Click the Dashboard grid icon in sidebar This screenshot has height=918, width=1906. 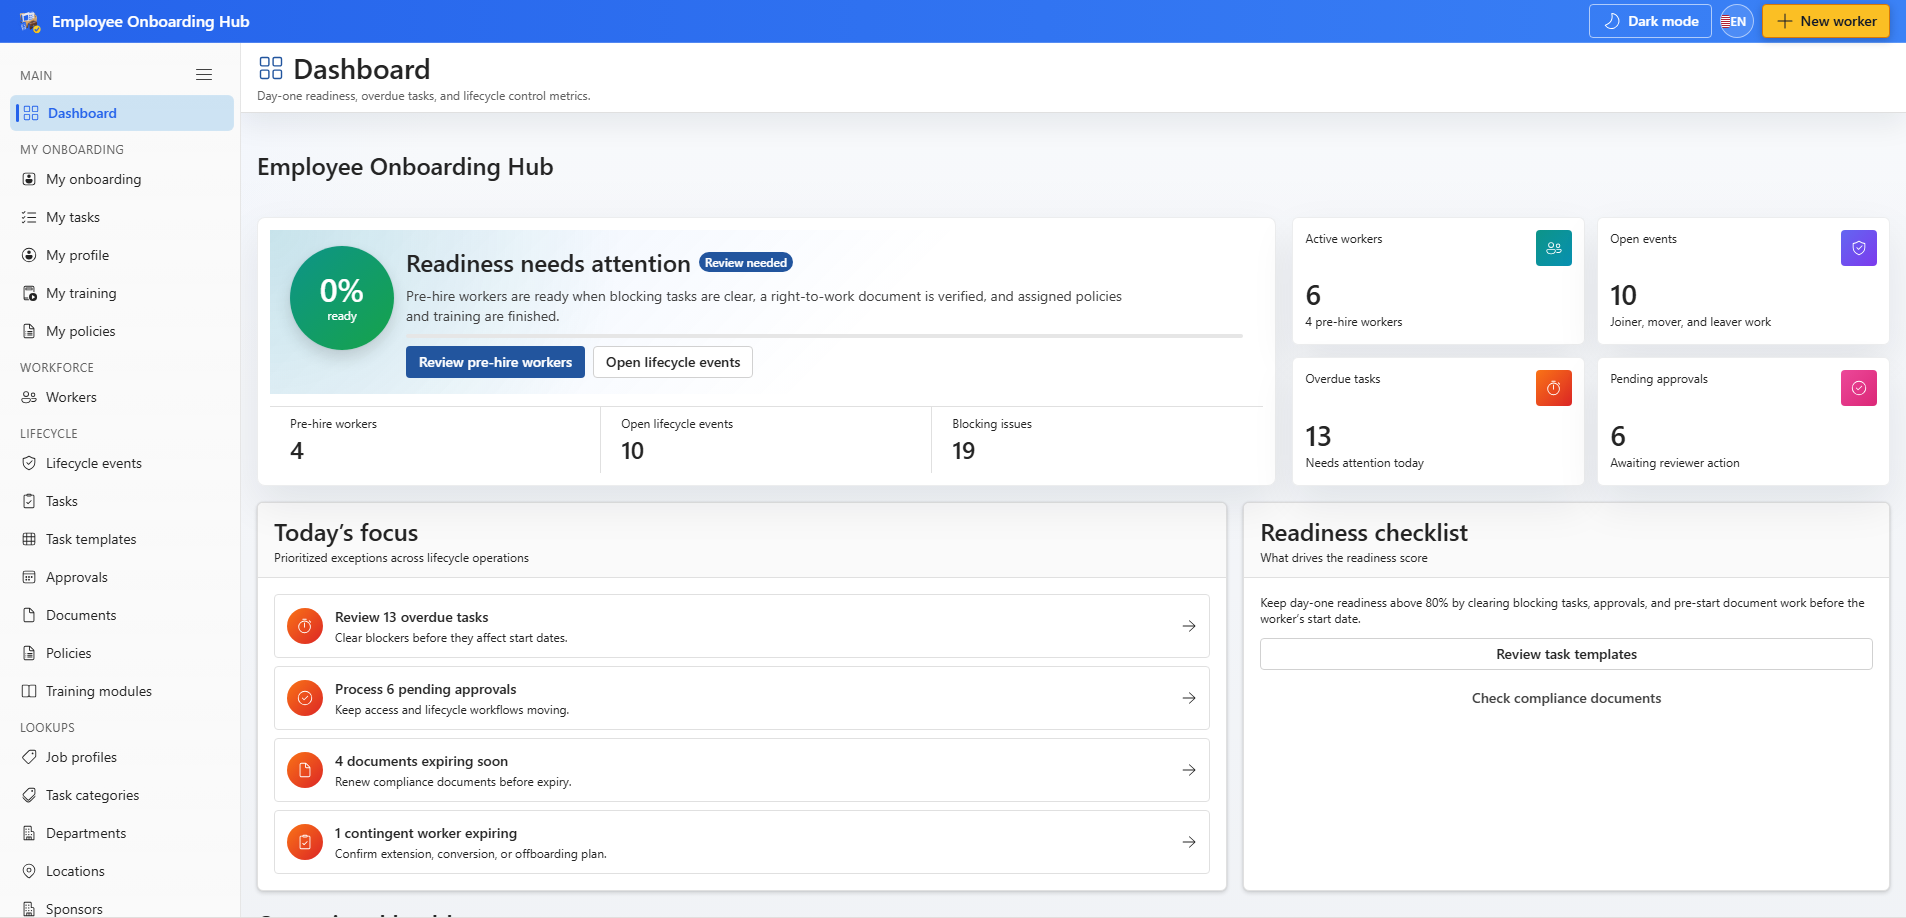click(31, 113)
